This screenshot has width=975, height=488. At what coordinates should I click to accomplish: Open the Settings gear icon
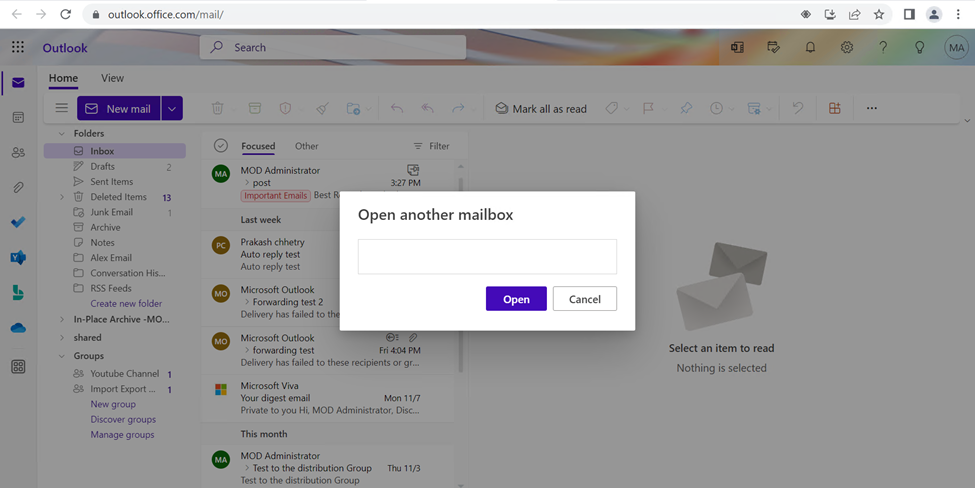(847, 47)
